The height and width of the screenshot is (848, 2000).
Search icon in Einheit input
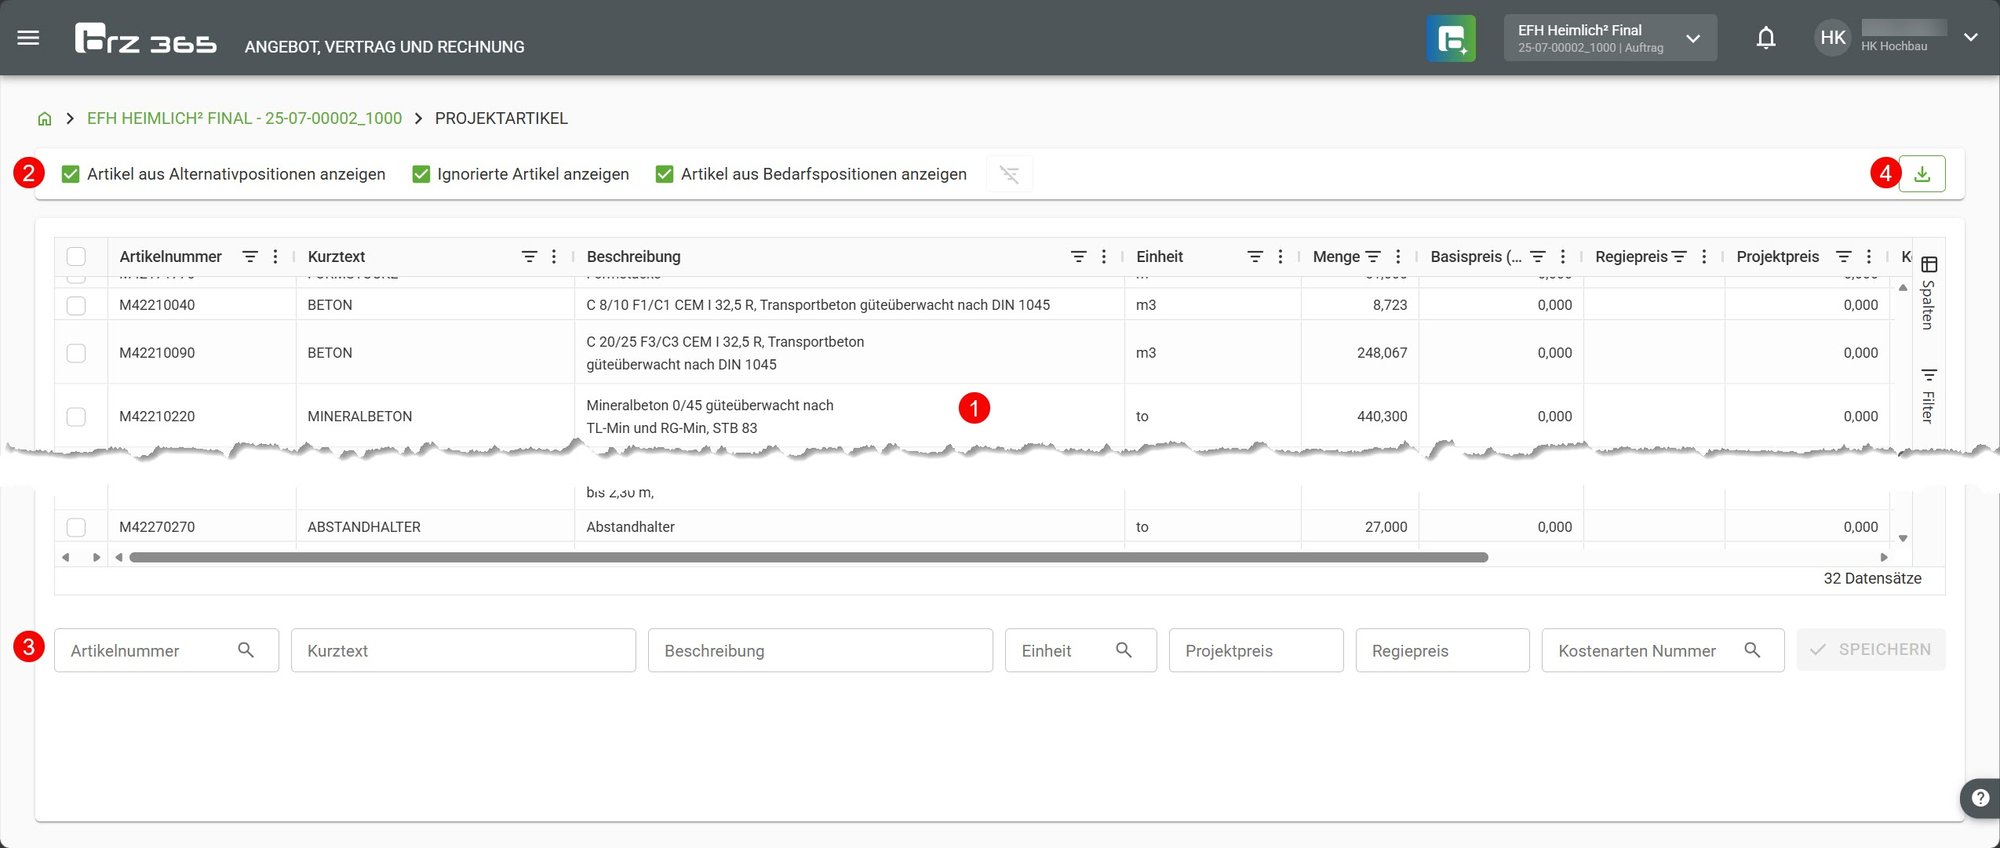(1124, 650)
